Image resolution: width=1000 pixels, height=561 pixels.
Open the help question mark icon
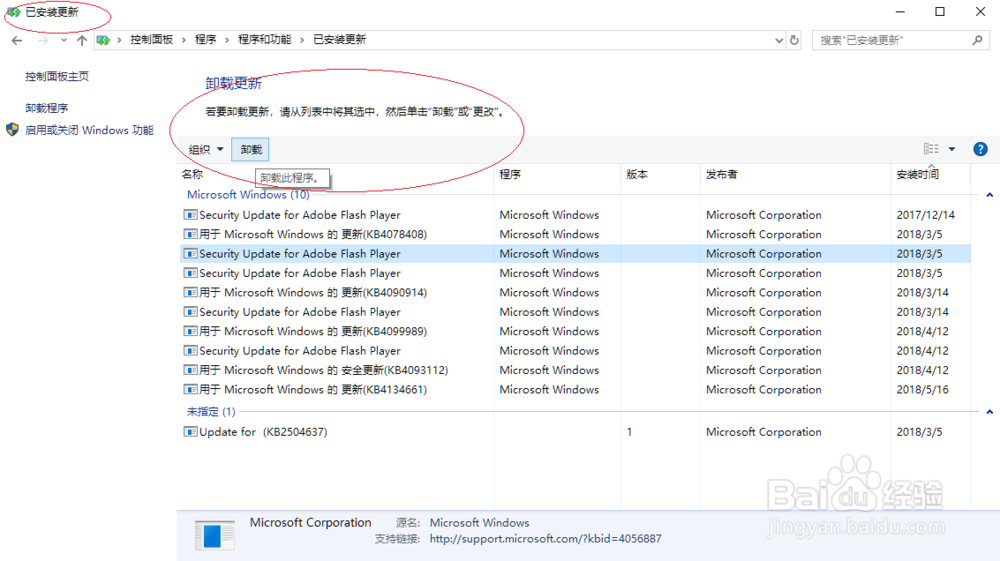980,149
